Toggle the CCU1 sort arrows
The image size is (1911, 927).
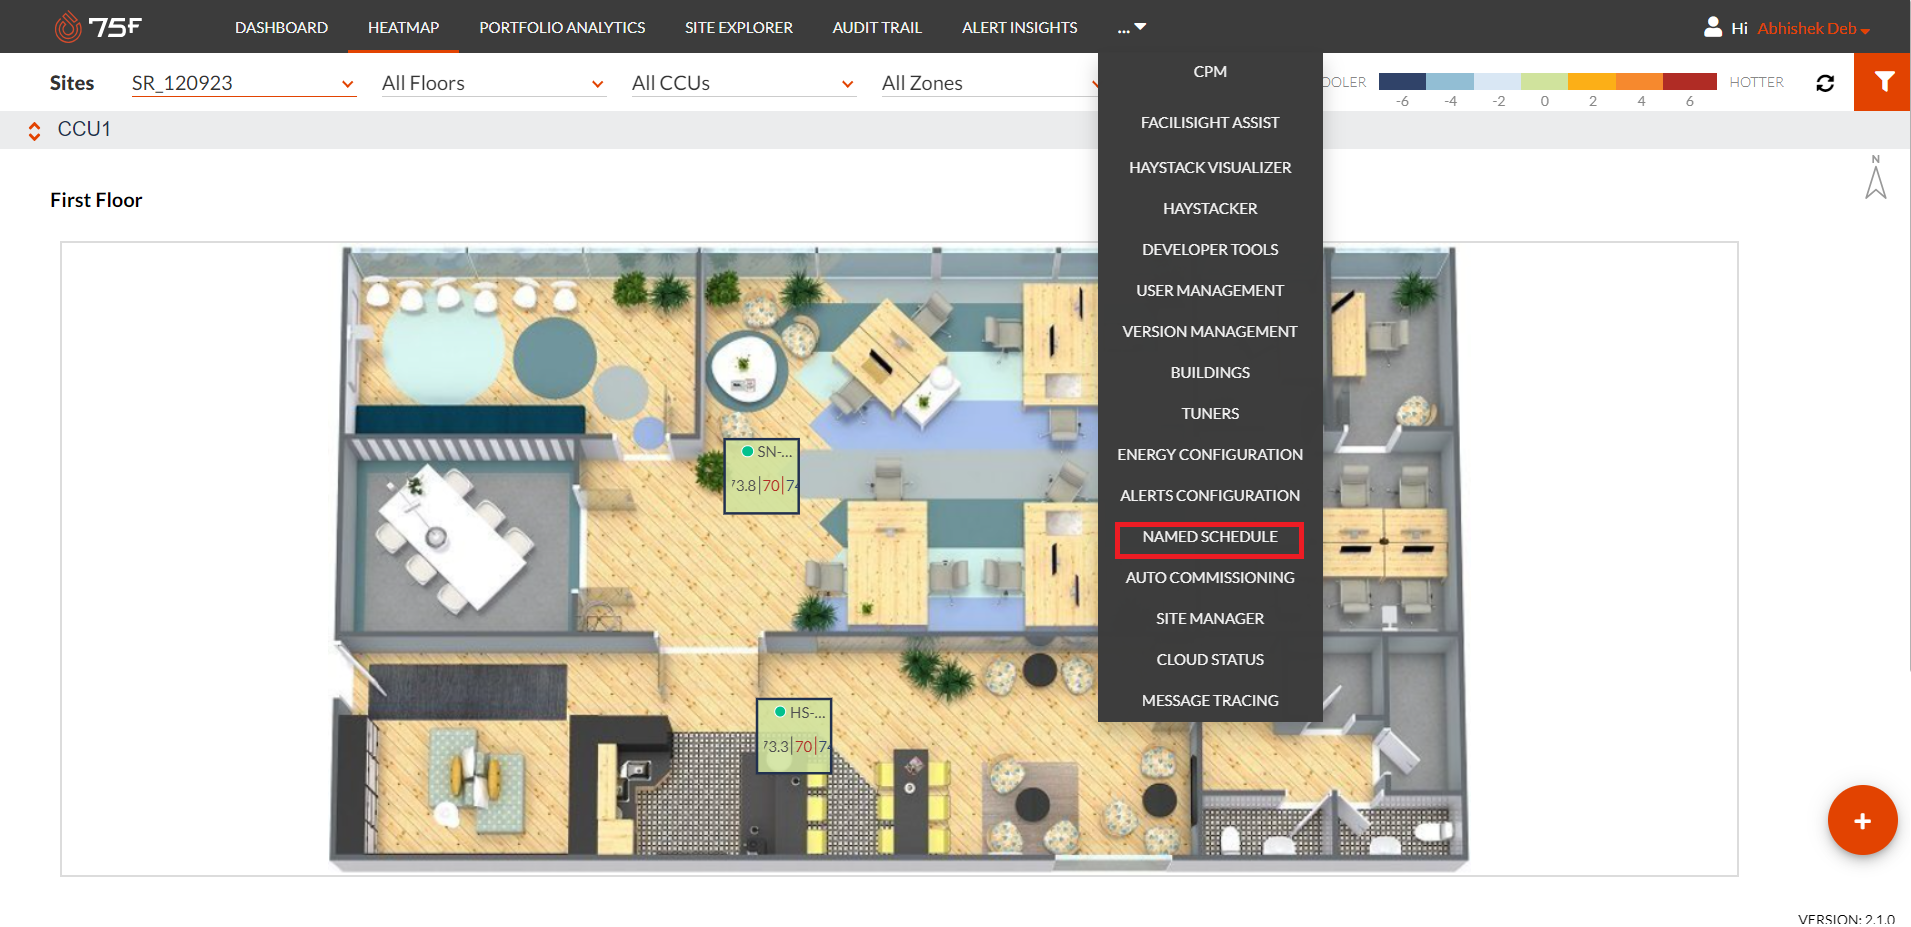tap(34, 131)
